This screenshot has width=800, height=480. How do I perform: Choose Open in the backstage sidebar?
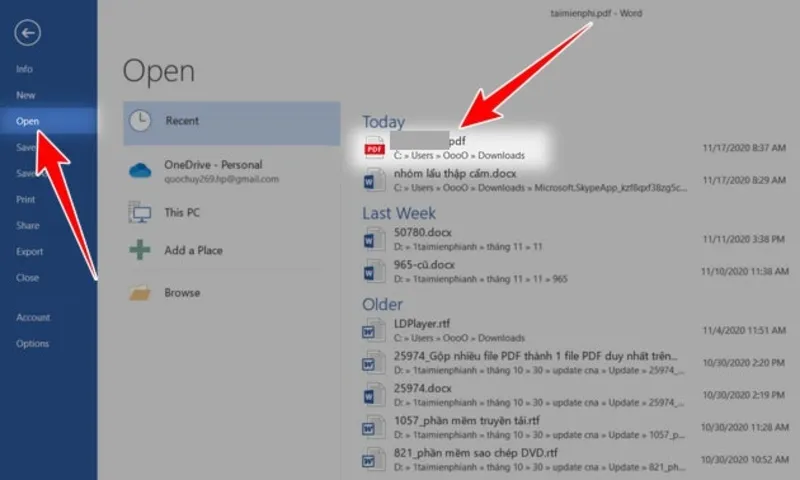[x=27, y=121]
